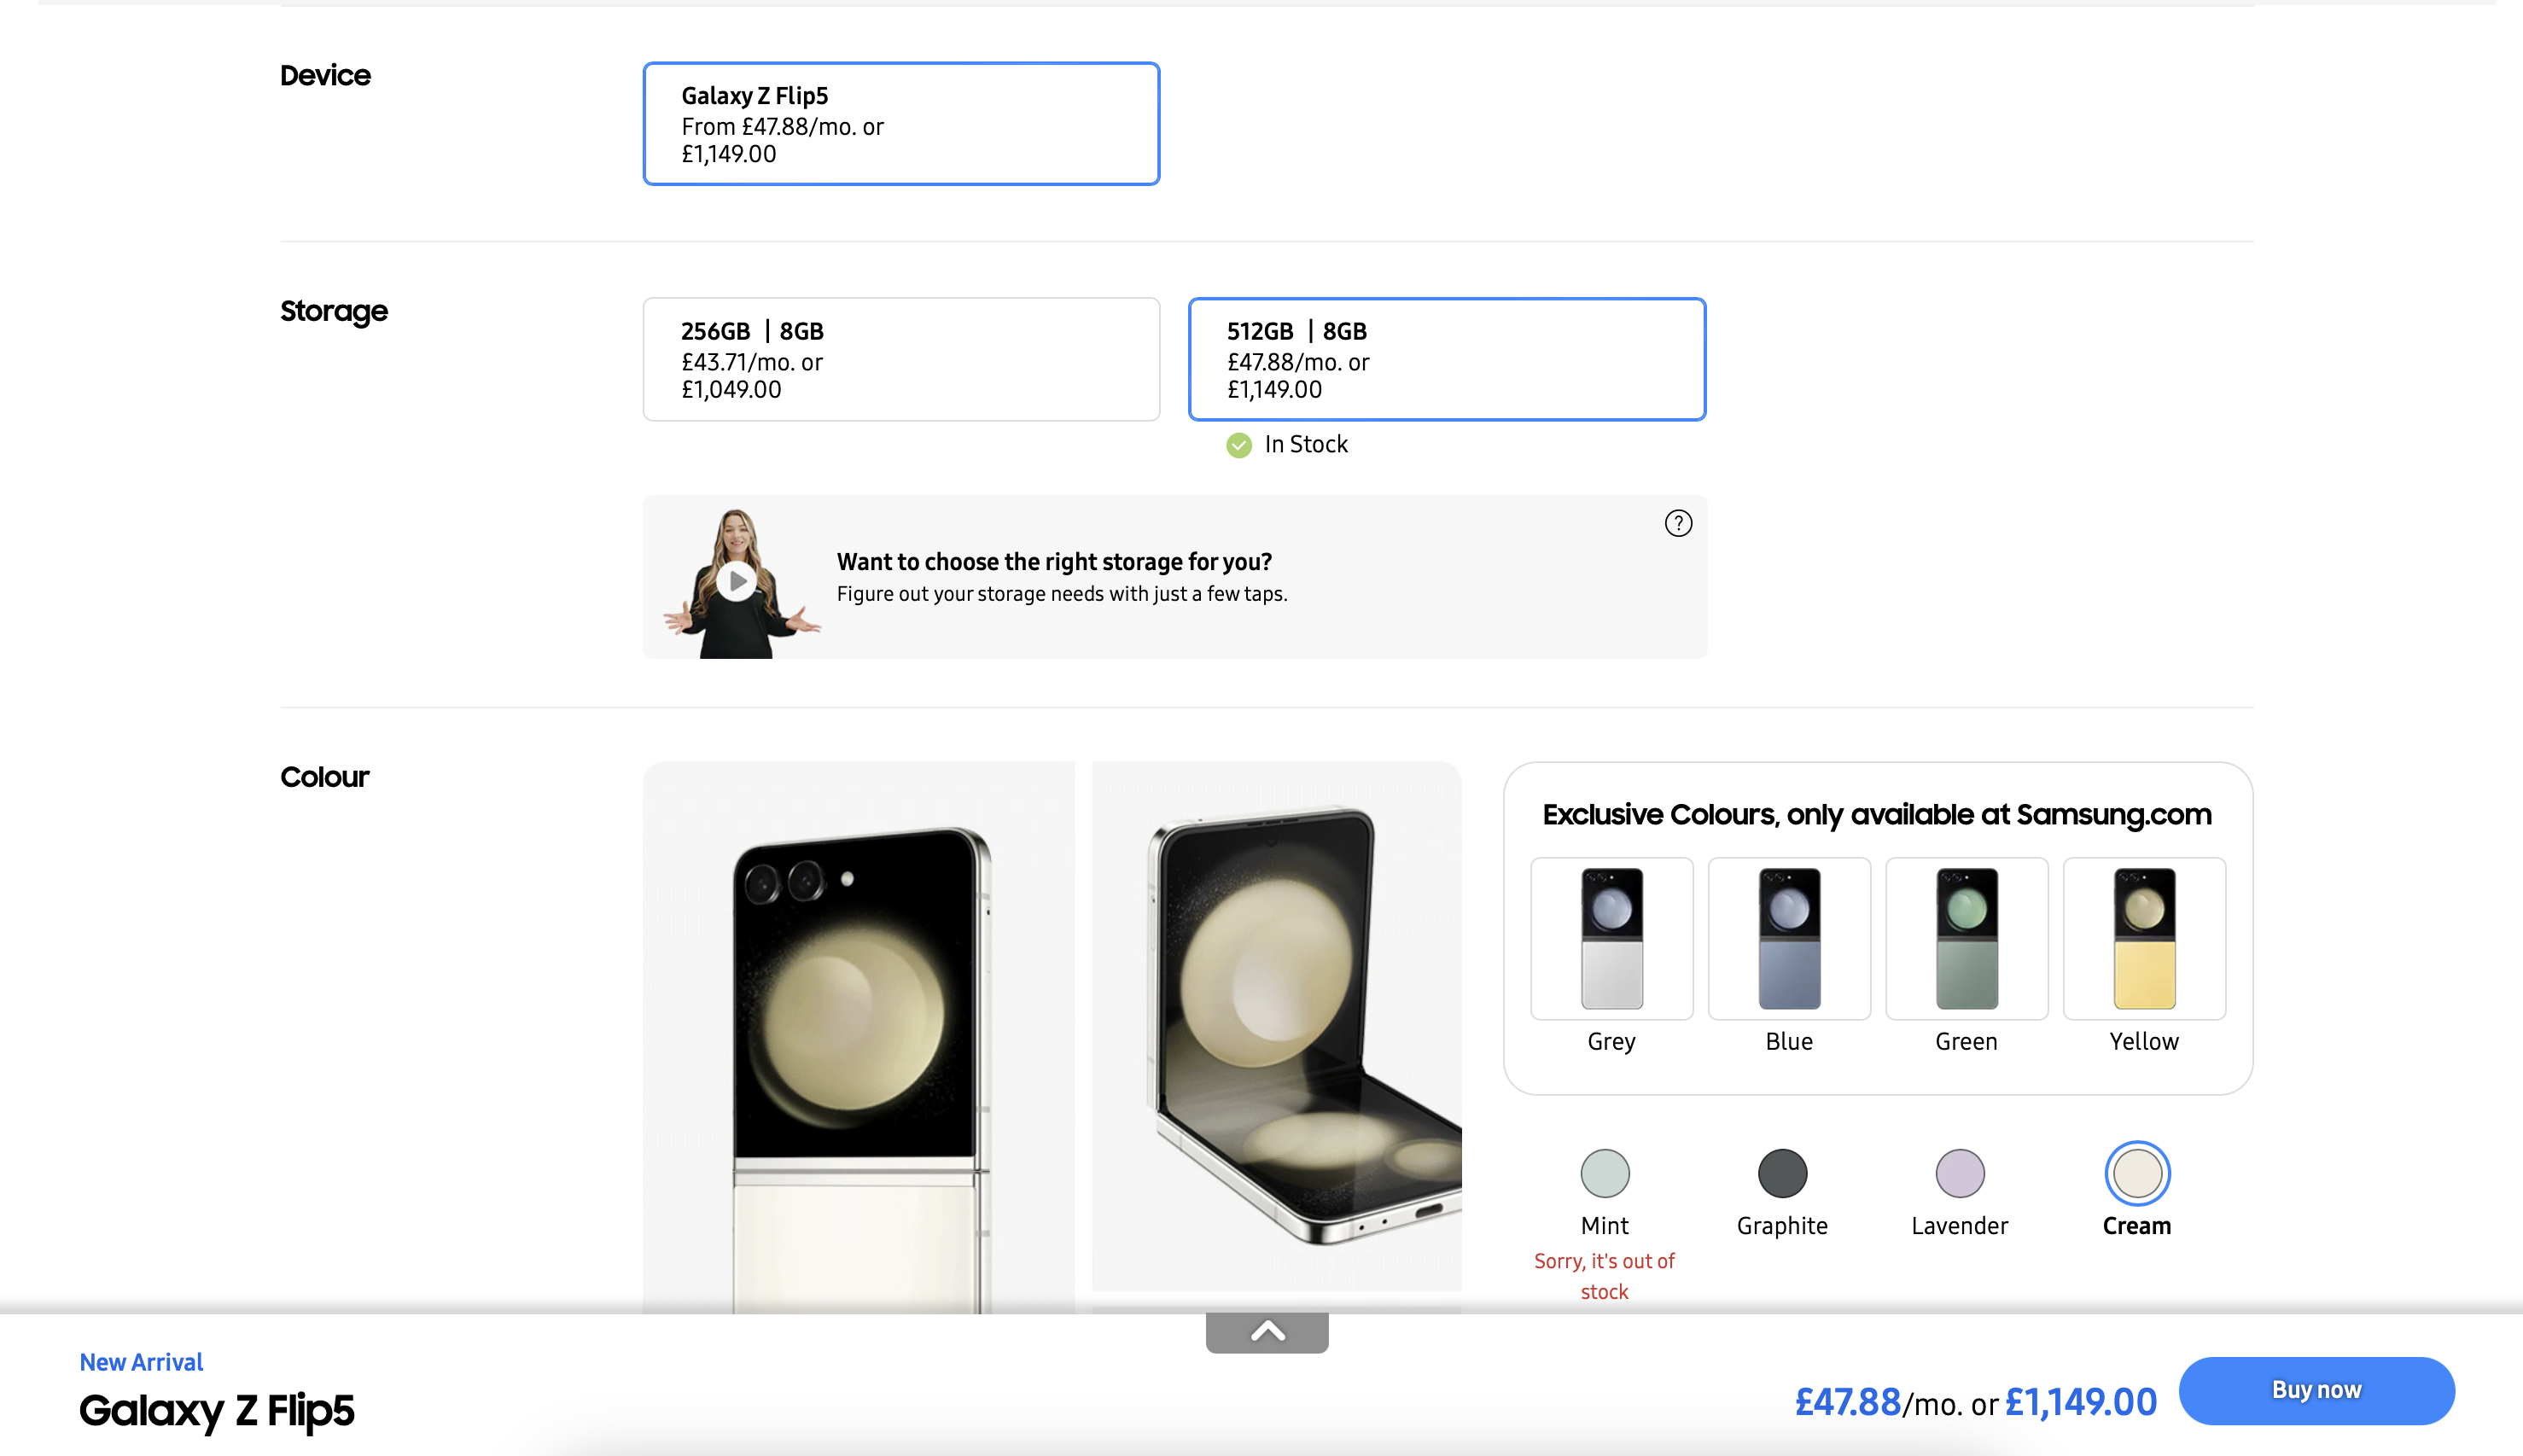
Task: Click the Lavender colour name label
Action: [x=1960, y=1226]
